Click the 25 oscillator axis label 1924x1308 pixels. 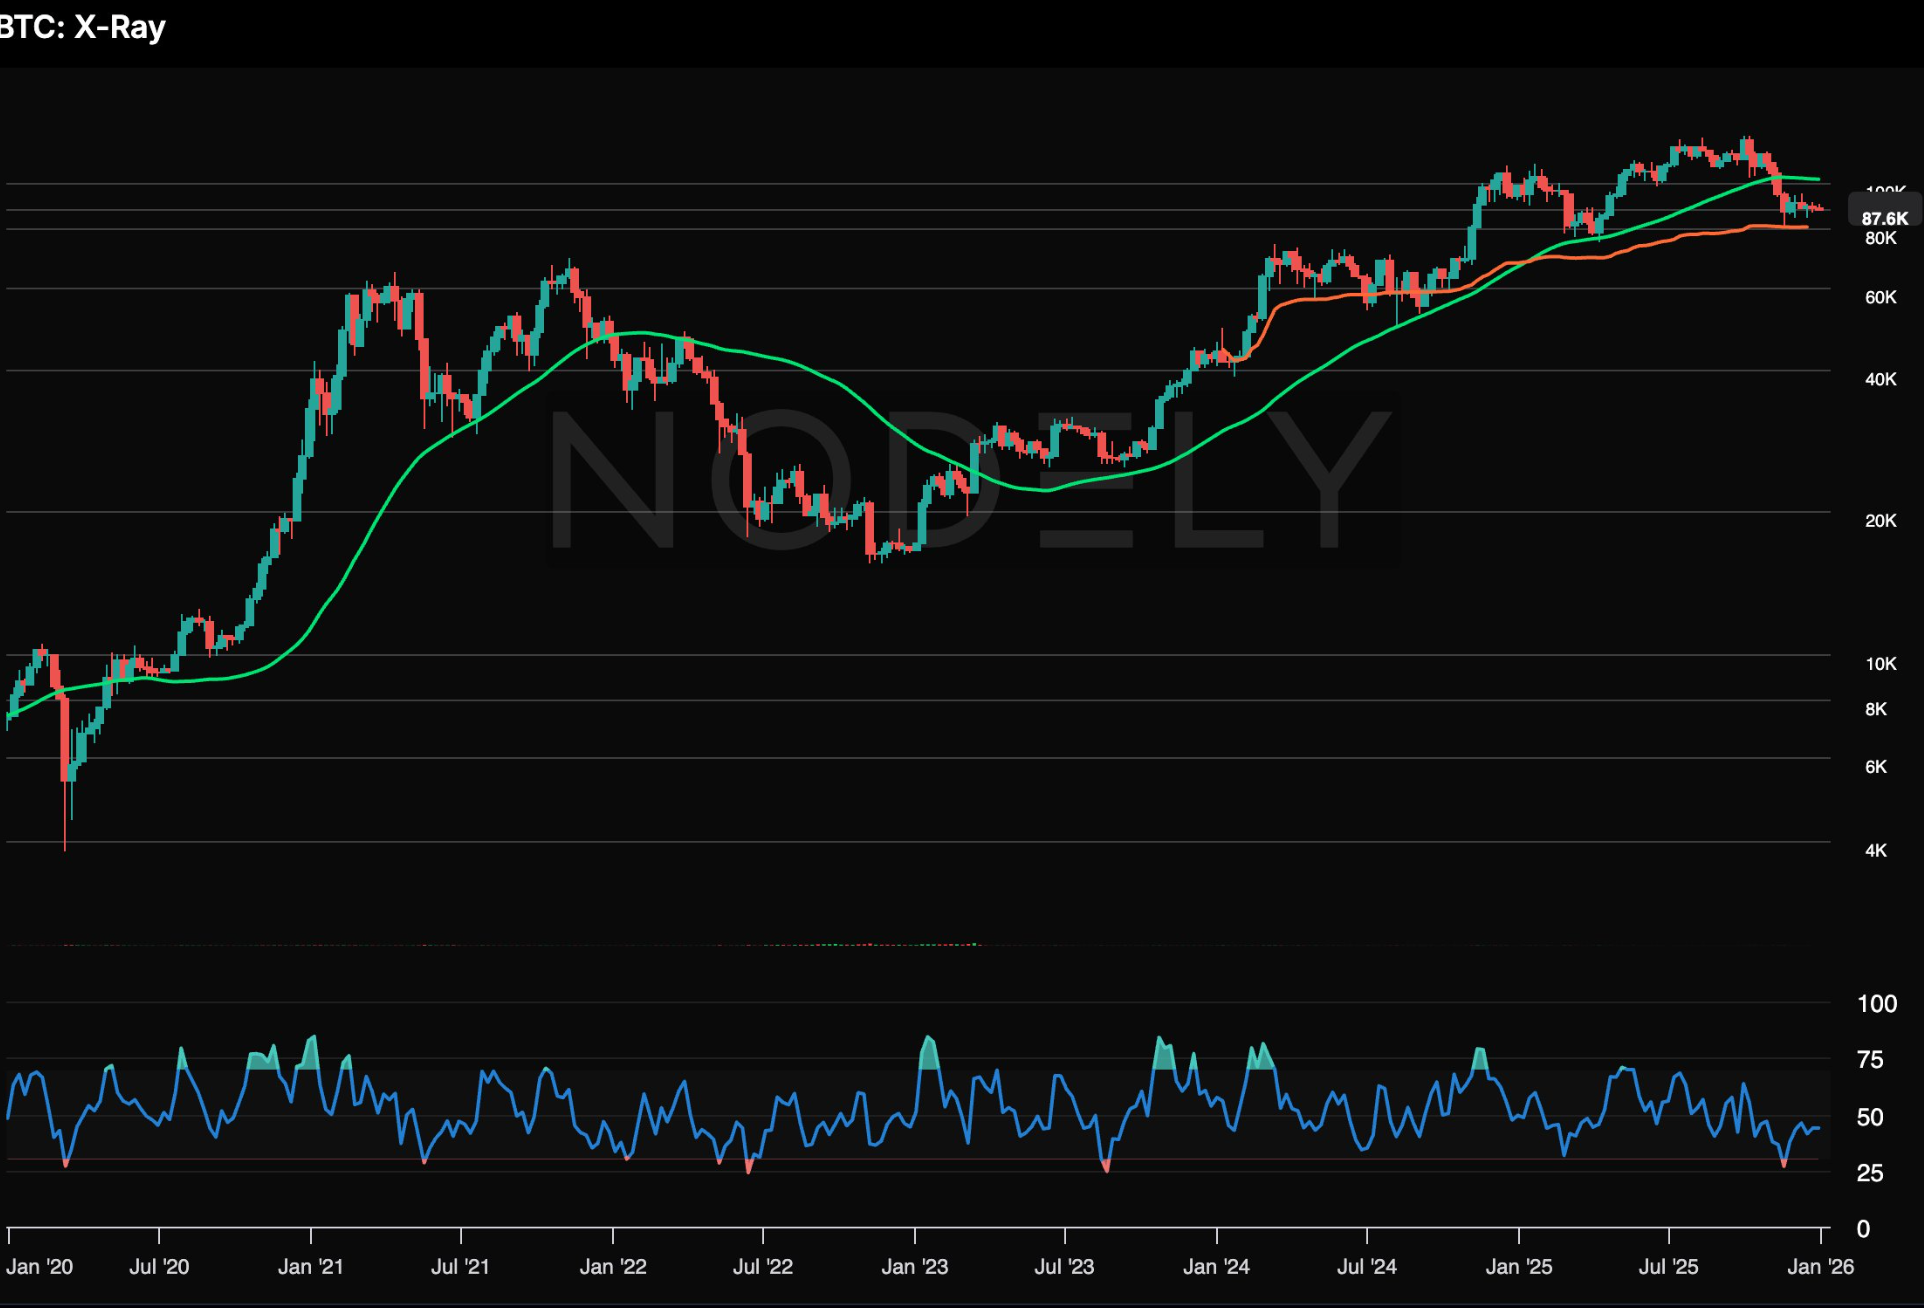click(x=1869, y=1173)
